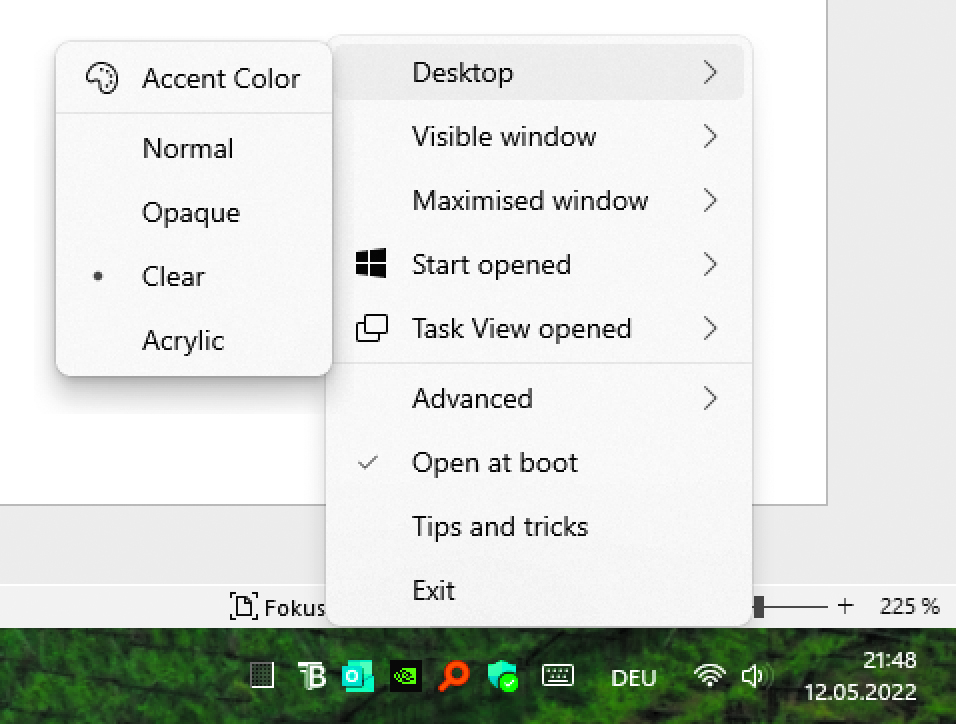
Task: Expand Visible window submenu
Action: 539,137
